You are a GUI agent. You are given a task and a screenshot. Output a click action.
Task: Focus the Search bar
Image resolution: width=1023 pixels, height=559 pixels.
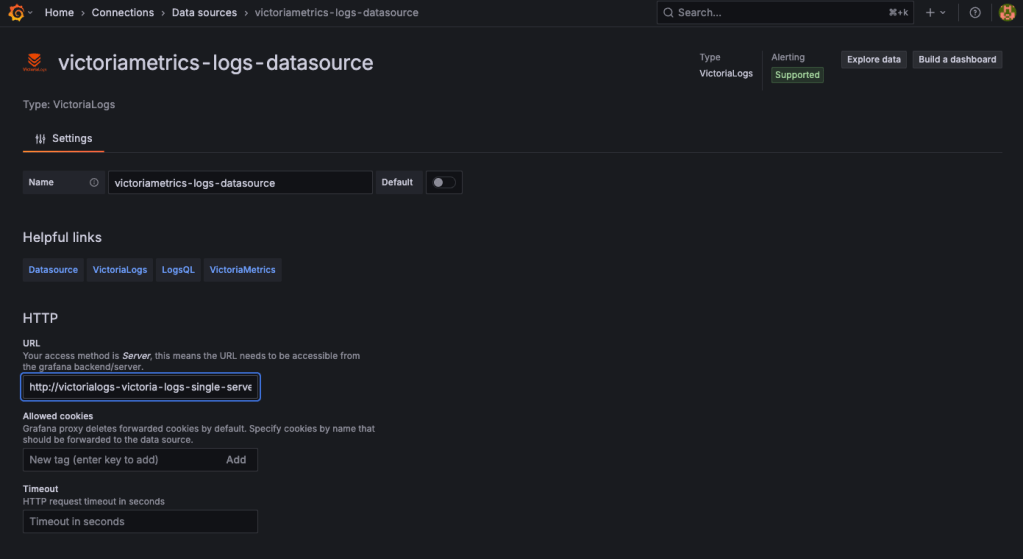click(785, 12)
